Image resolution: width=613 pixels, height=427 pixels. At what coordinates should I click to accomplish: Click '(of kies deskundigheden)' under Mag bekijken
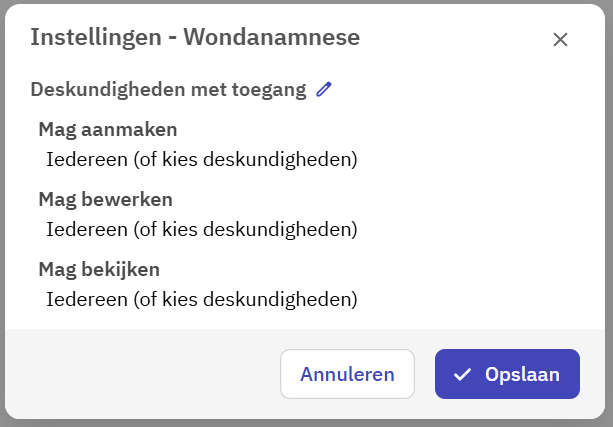click(245, 299)
